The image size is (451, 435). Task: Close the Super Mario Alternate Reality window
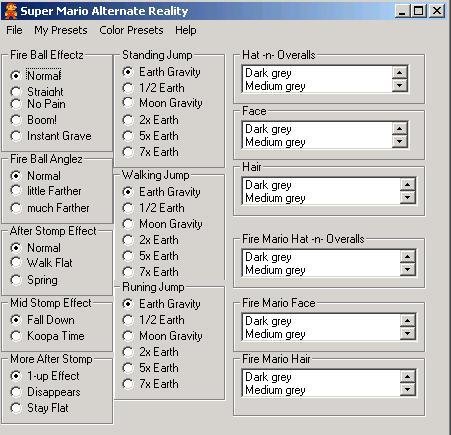[437, 11]
